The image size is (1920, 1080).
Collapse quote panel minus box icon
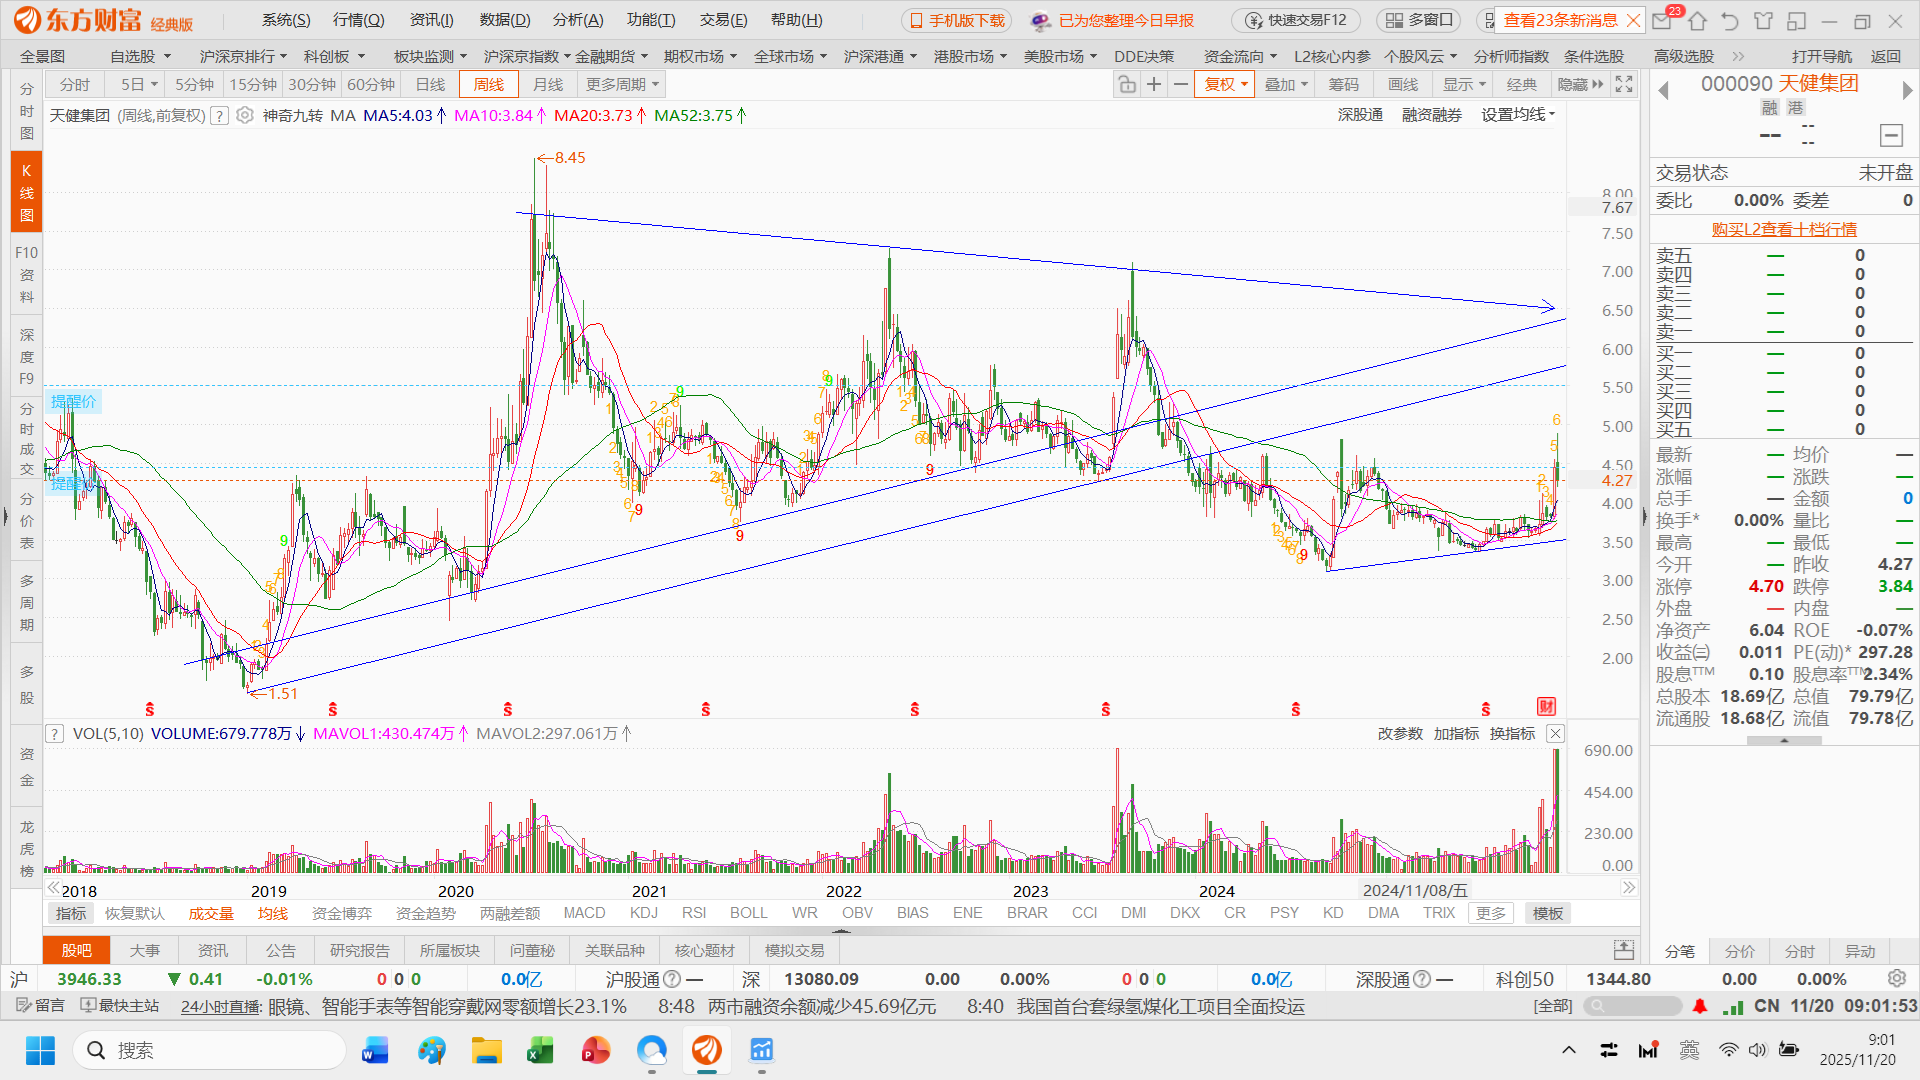pos(1890,136)
